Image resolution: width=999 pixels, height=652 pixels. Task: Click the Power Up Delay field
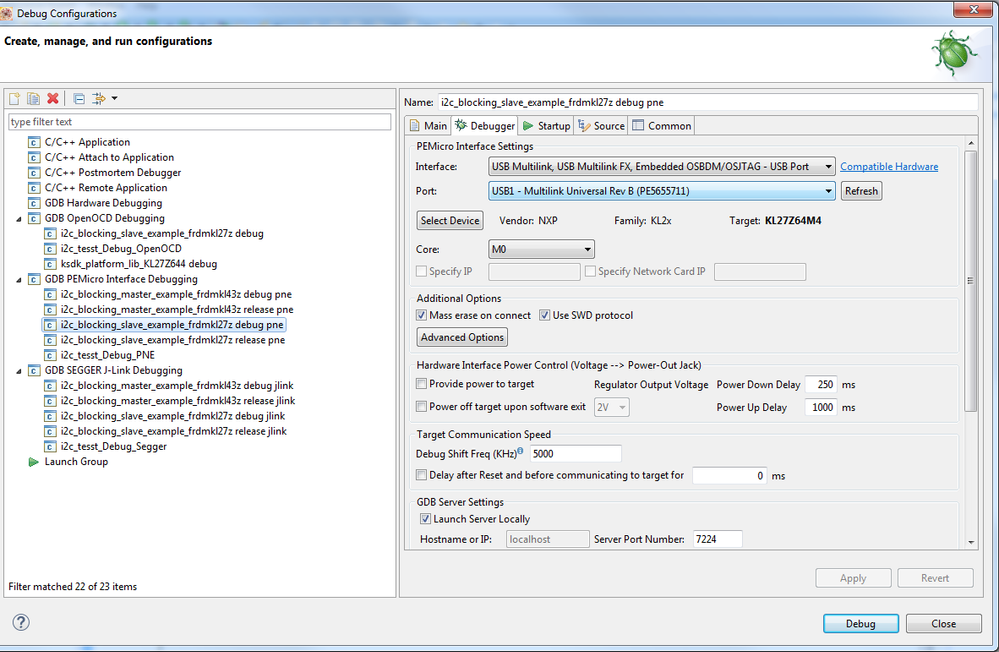pyautogui.click(x=821, y=407)
